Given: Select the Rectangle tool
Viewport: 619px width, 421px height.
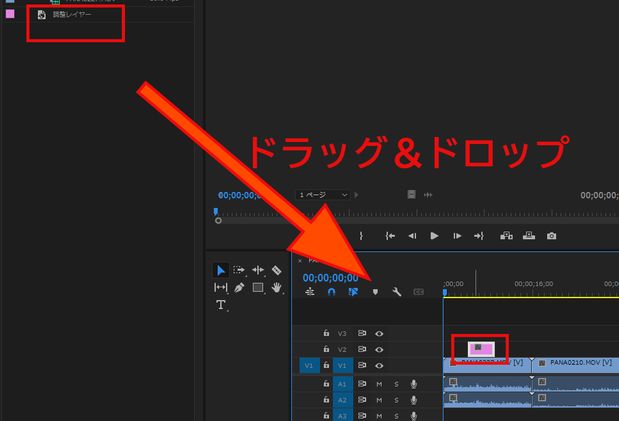Looking at the screenshot, I should [x=258, y=288].
